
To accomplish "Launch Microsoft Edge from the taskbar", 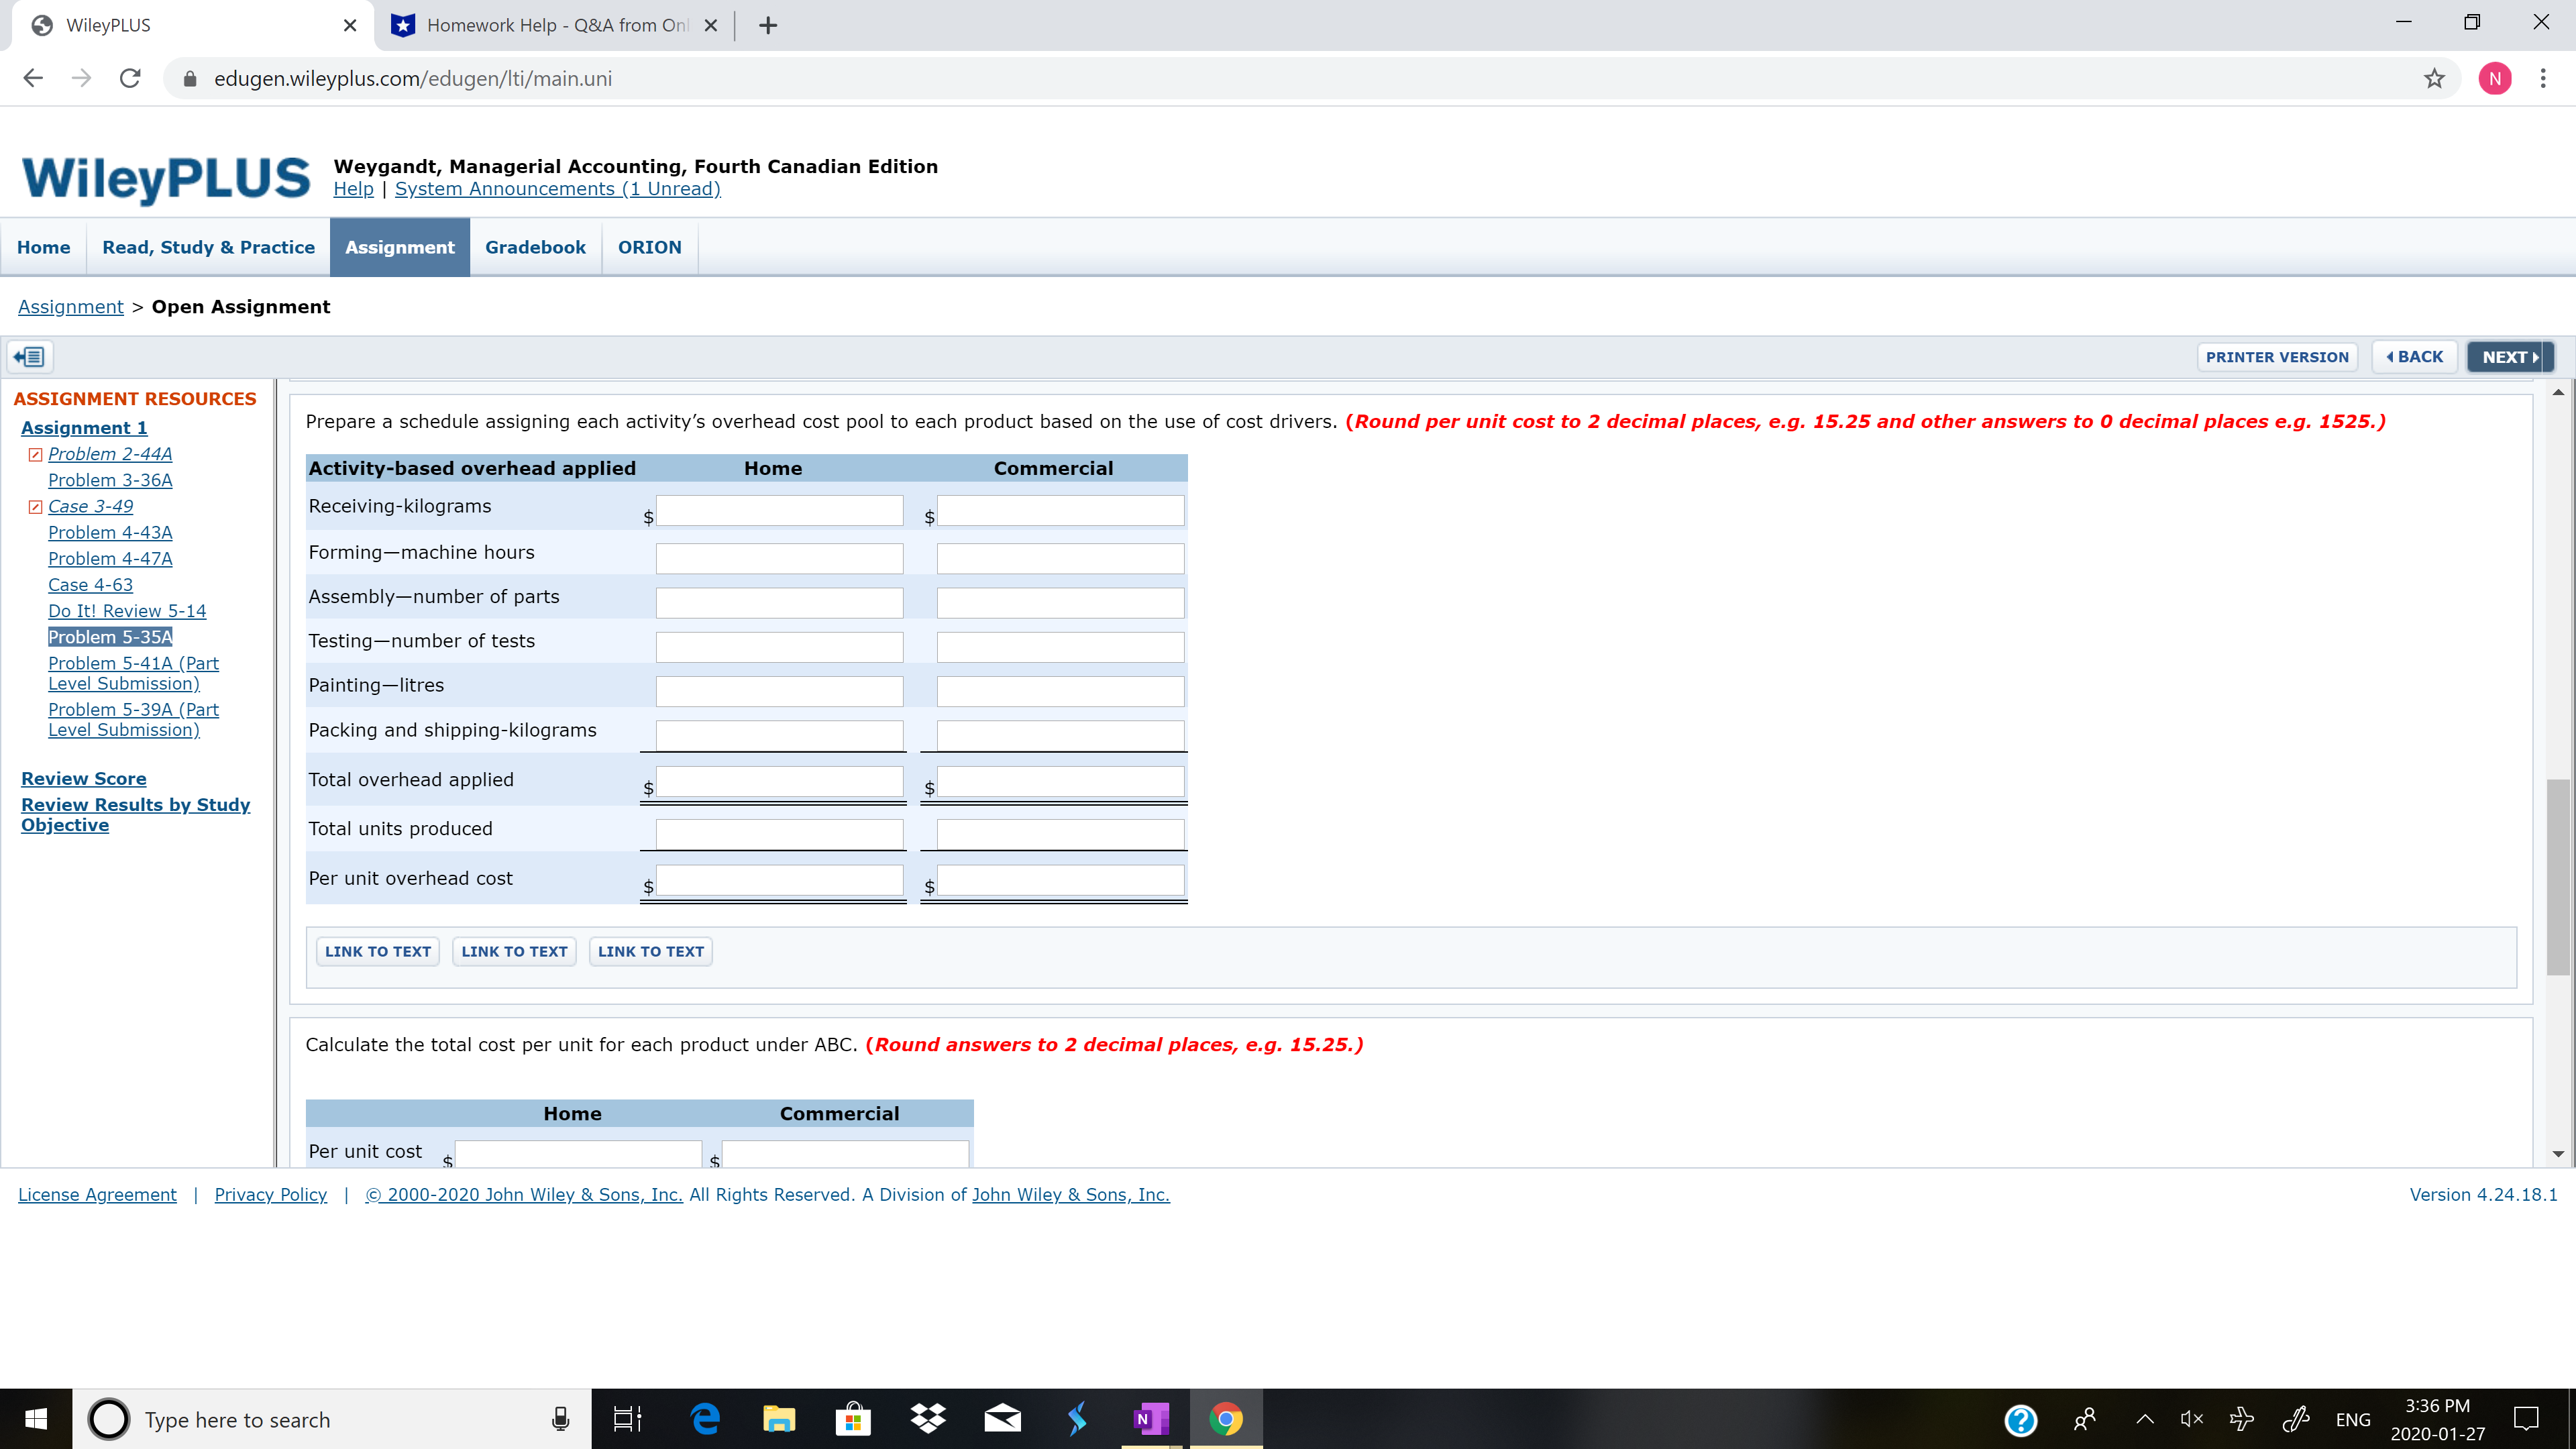I will tap(705, 1418).
